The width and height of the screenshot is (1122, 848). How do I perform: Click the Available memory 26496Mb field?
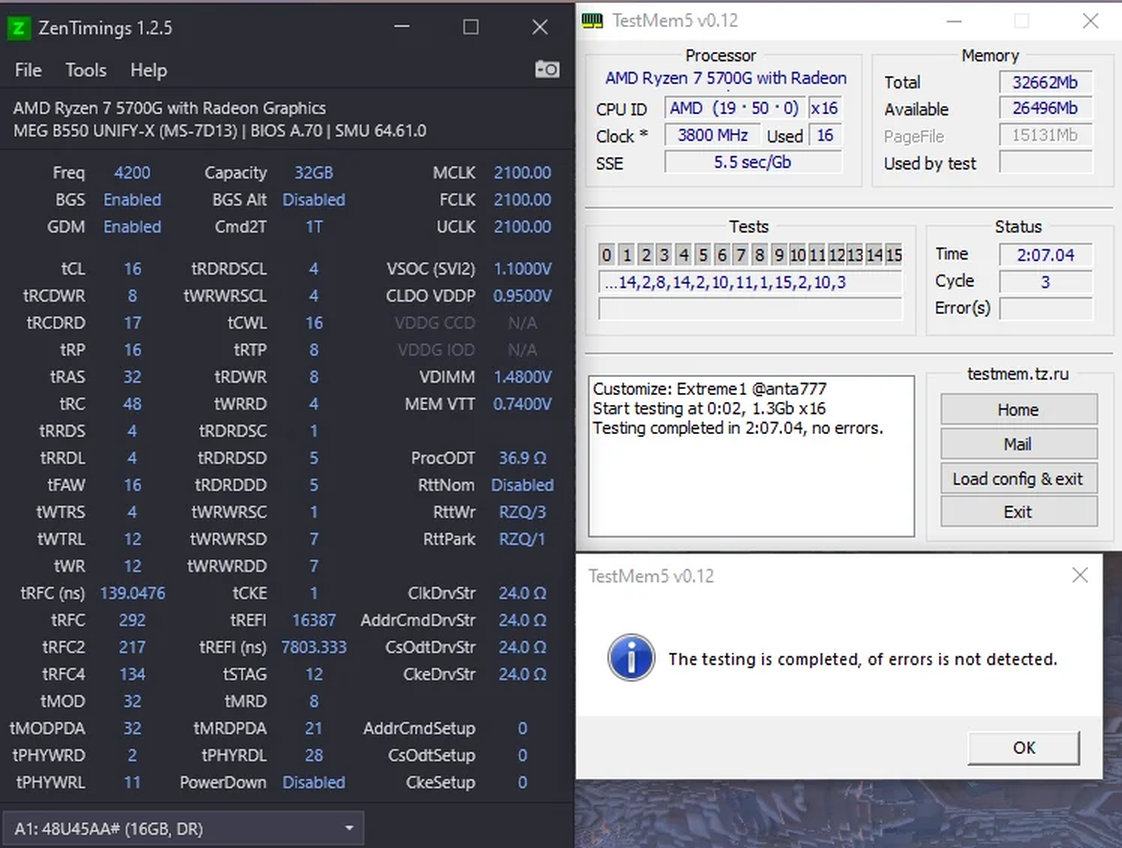[x=1045, y=108]
